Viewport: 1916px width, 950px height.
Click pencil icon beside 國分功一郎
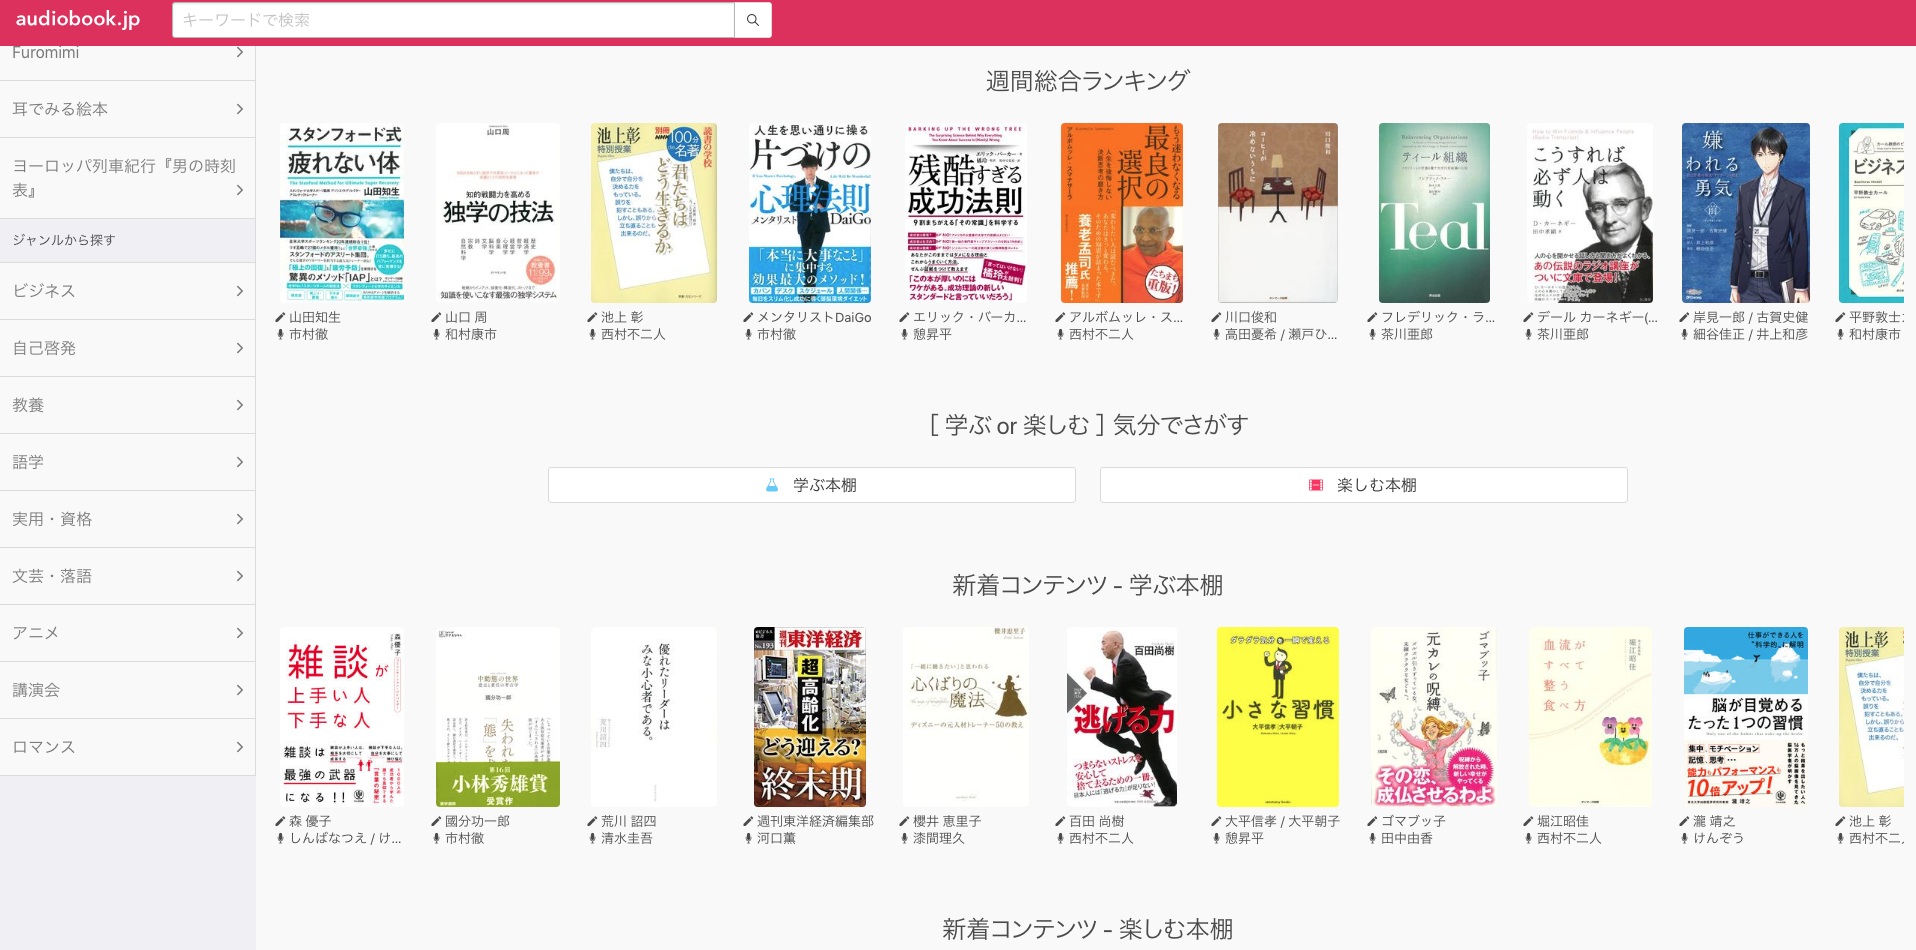pos(436,821)
